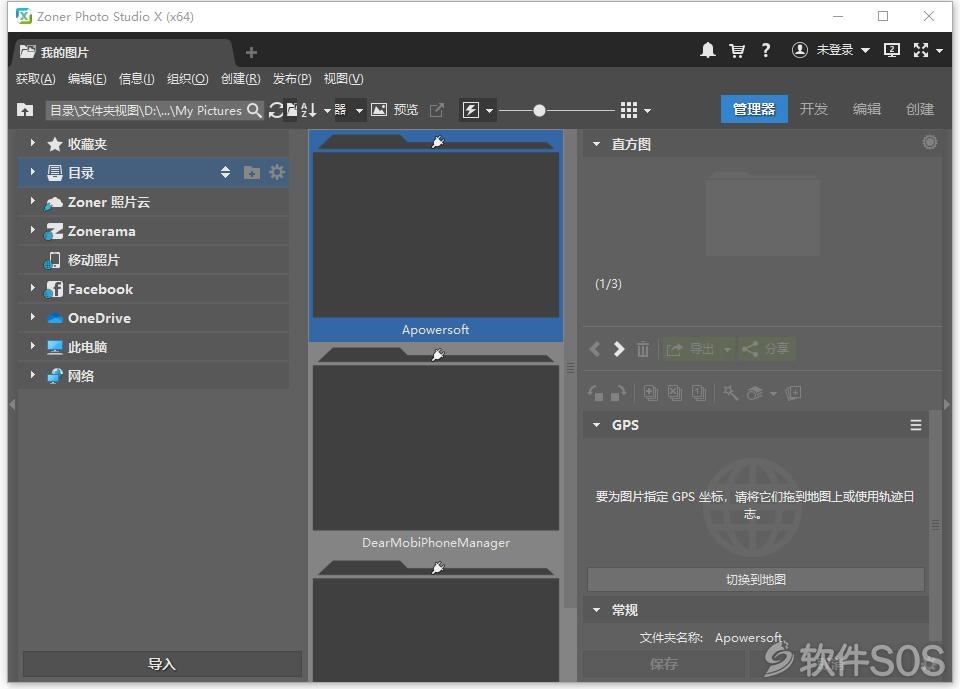Open the sort options dropdown arrow
960x689 pixels.
pos(327,111)
